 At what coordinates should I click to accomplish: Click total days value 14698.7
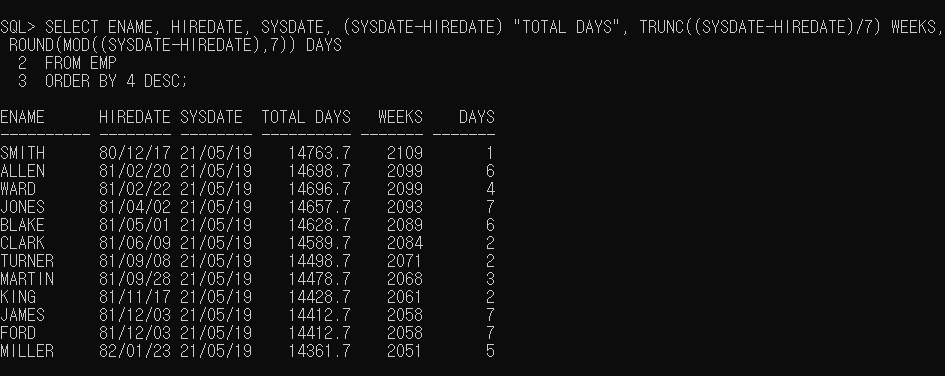pyautogui.click(x=319, y=171)
